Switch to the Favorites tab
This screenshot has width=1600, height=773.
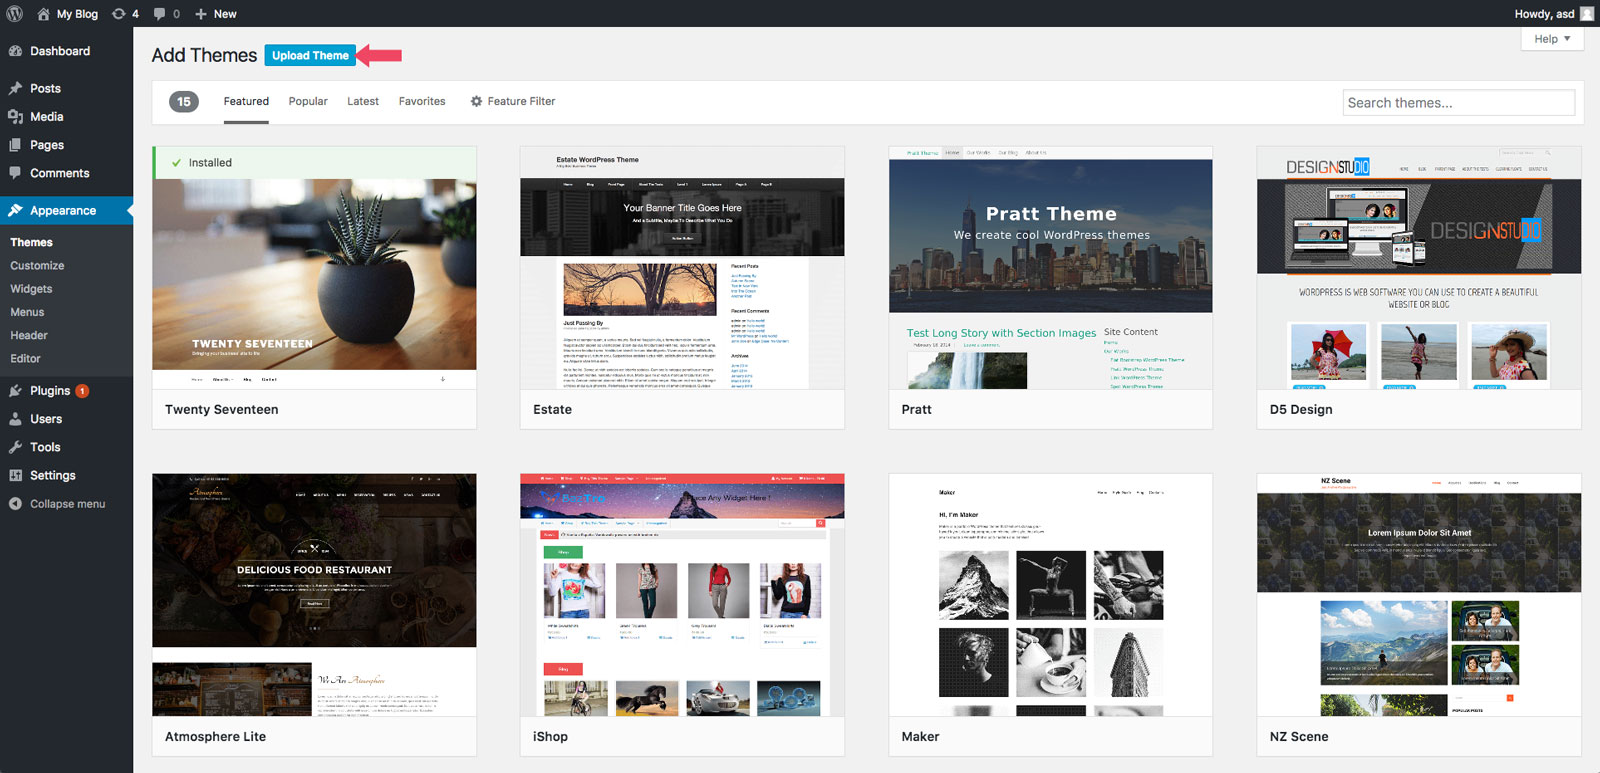coord(422,101)
